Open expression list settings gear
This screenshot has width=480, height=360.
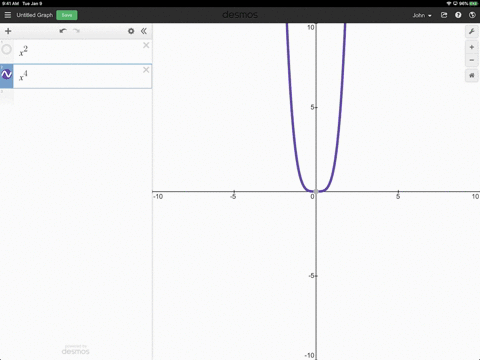(131, 31)
